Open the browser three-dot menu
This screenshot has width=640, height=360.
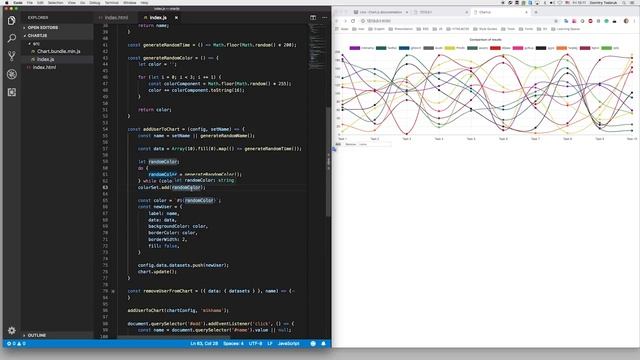635,21
